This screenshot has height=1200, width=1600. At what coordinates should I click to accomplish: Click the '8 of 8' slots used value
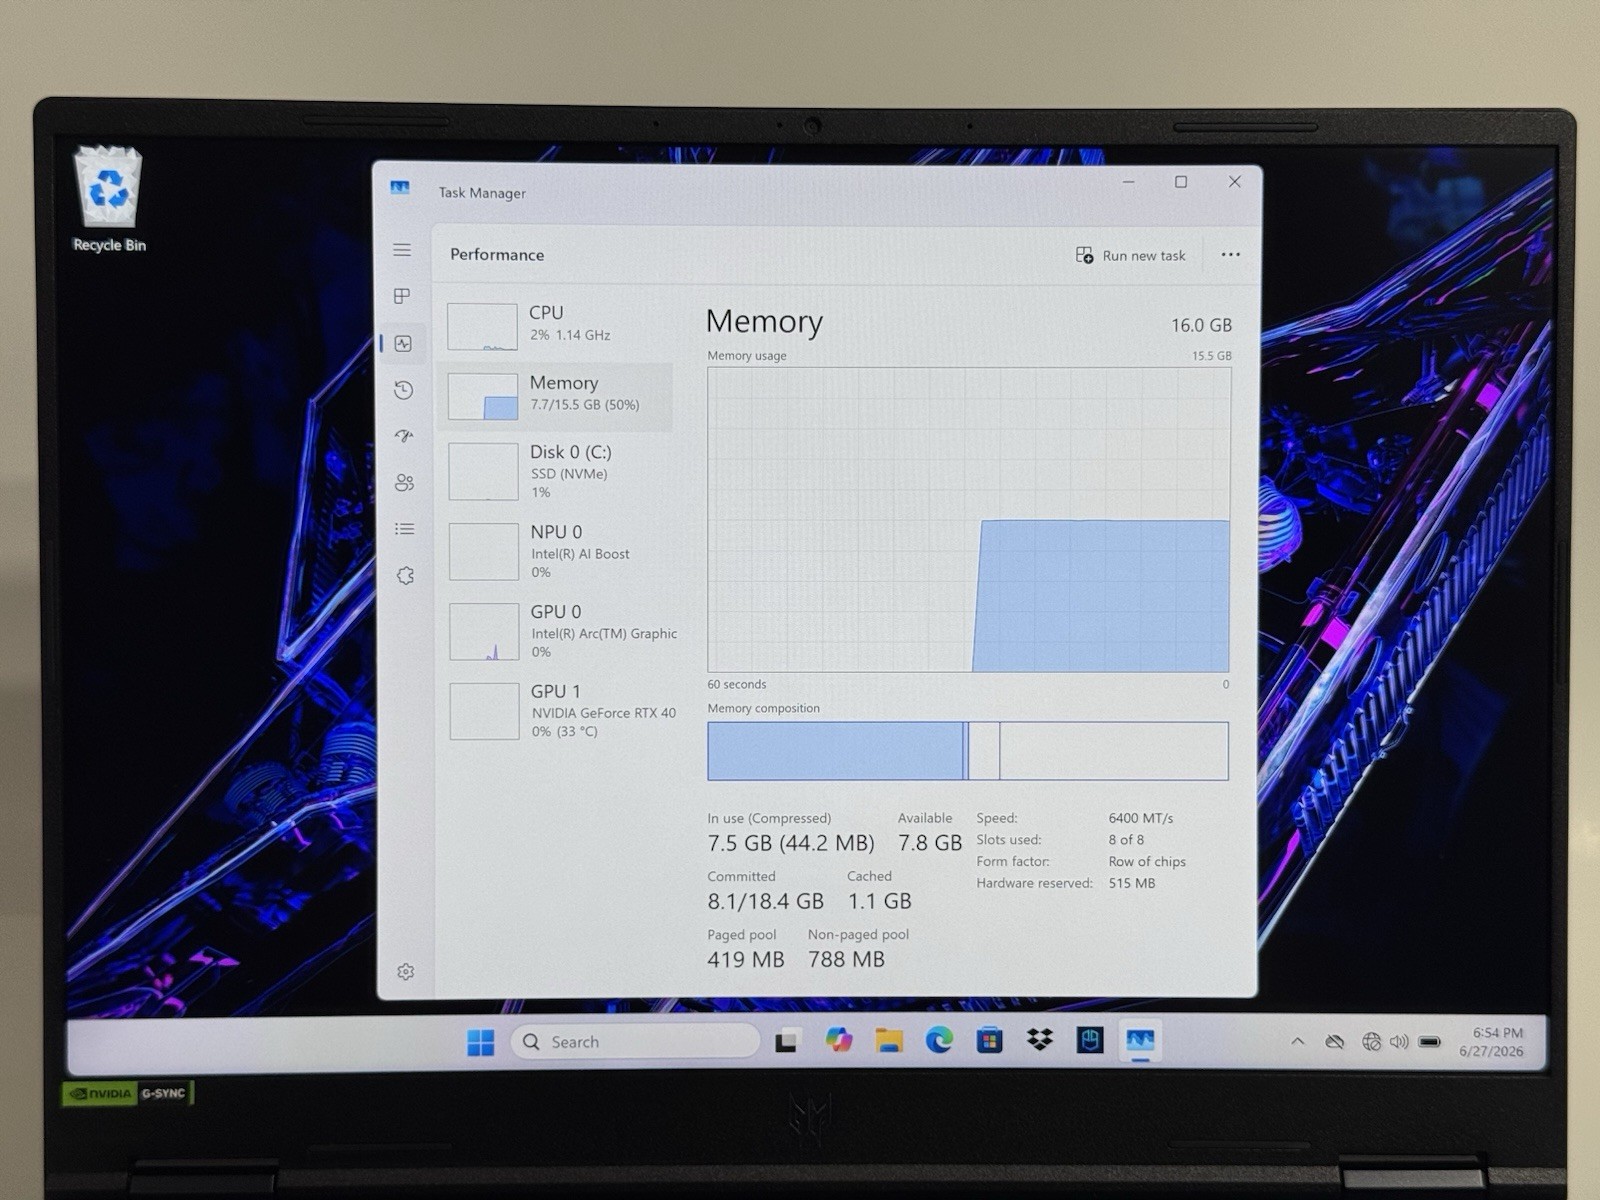pos(1126,840)
